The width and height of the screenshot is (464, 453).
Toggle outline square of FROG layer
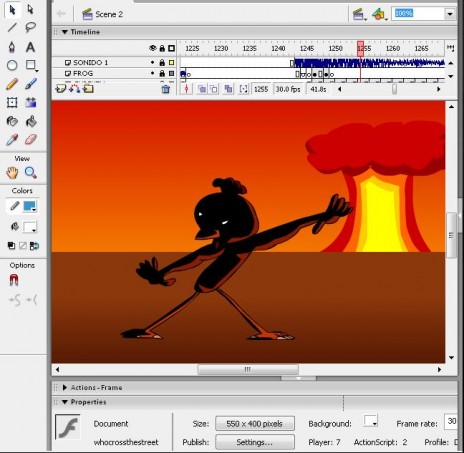171,73
